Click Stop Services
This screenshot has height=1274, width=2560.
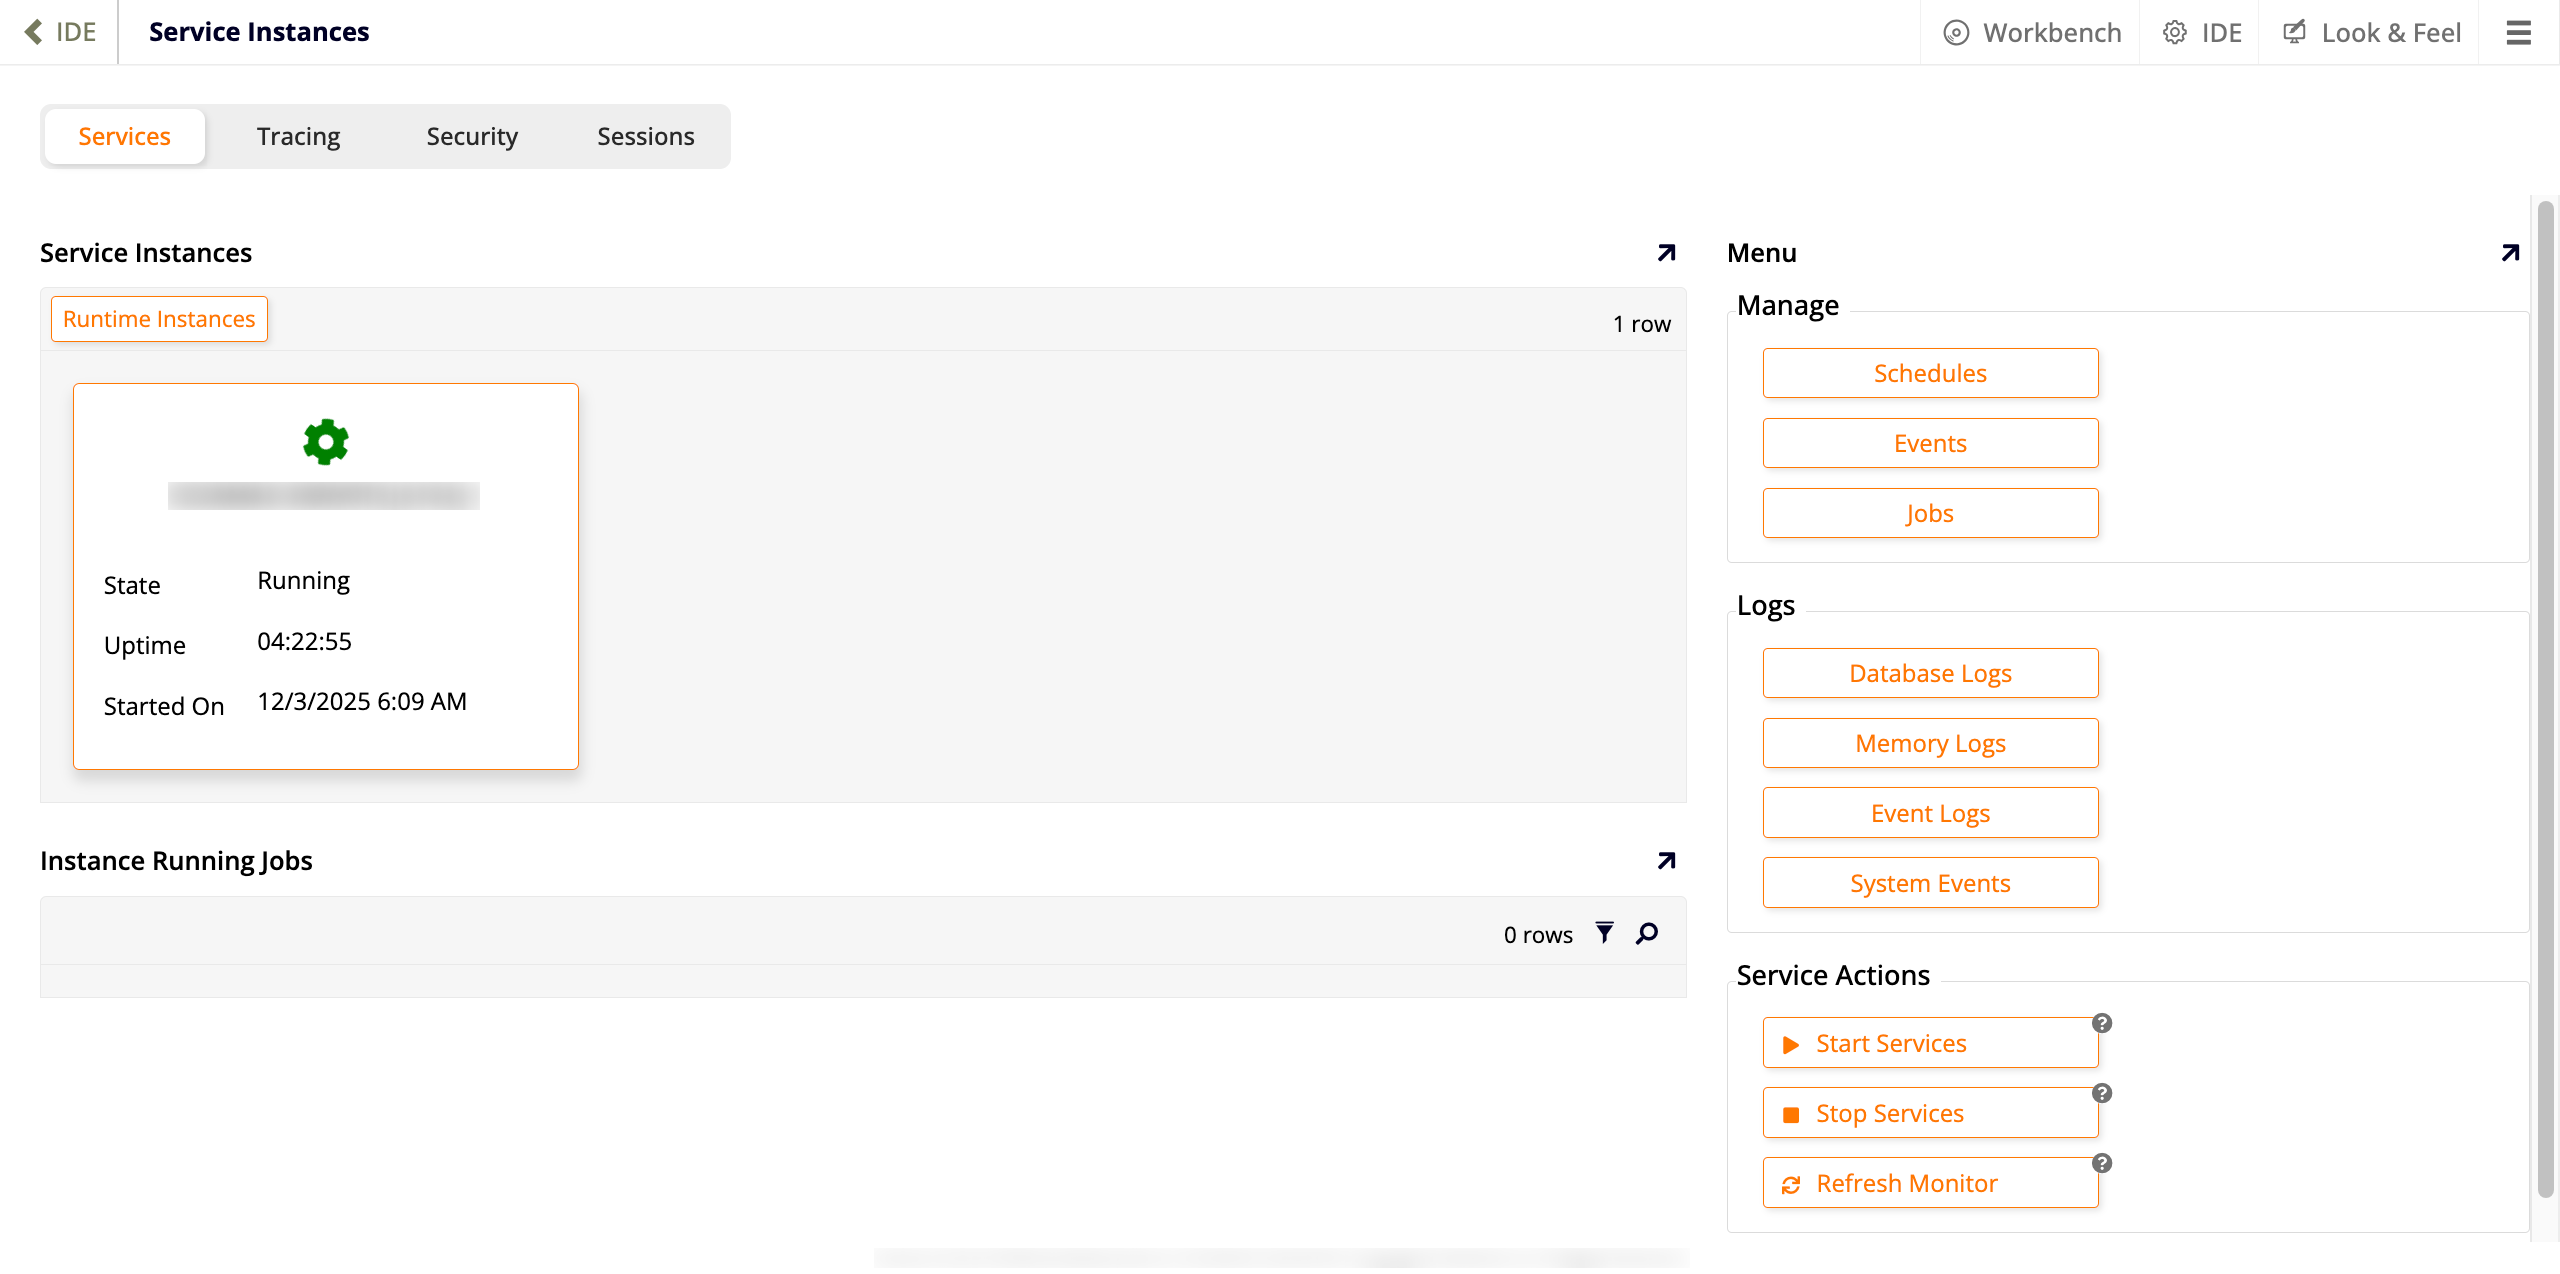[x=1929, y=1112]
